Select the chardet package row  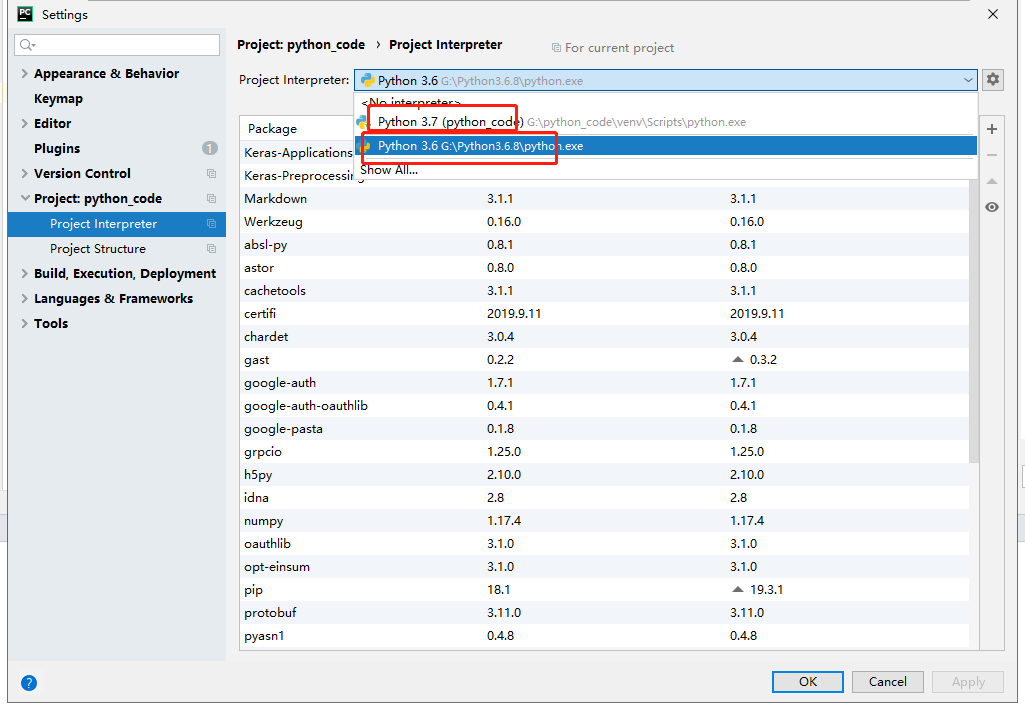pos(604,336)
